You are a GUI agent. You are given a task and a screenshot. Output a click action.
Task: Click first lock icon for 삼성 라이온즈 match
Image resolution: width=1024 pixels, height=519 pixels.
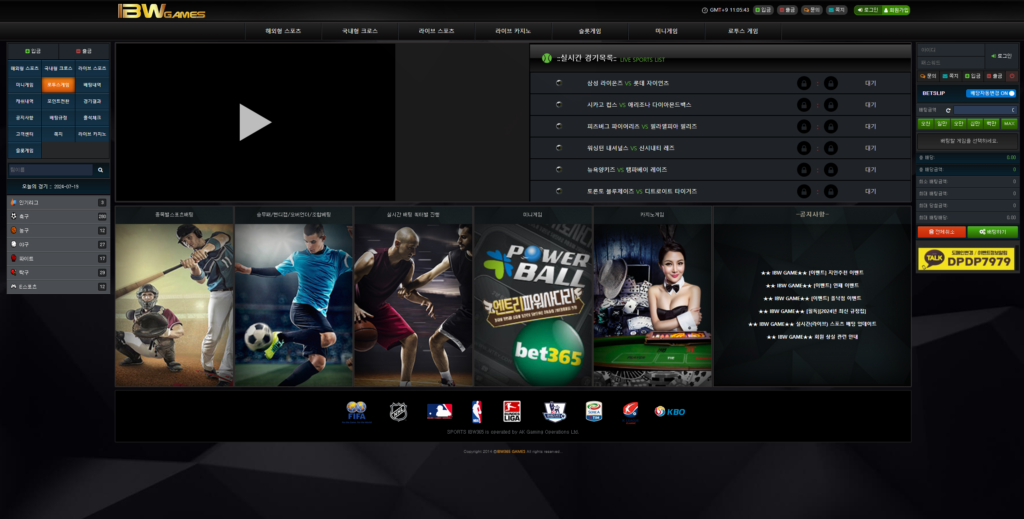[804, 83]
